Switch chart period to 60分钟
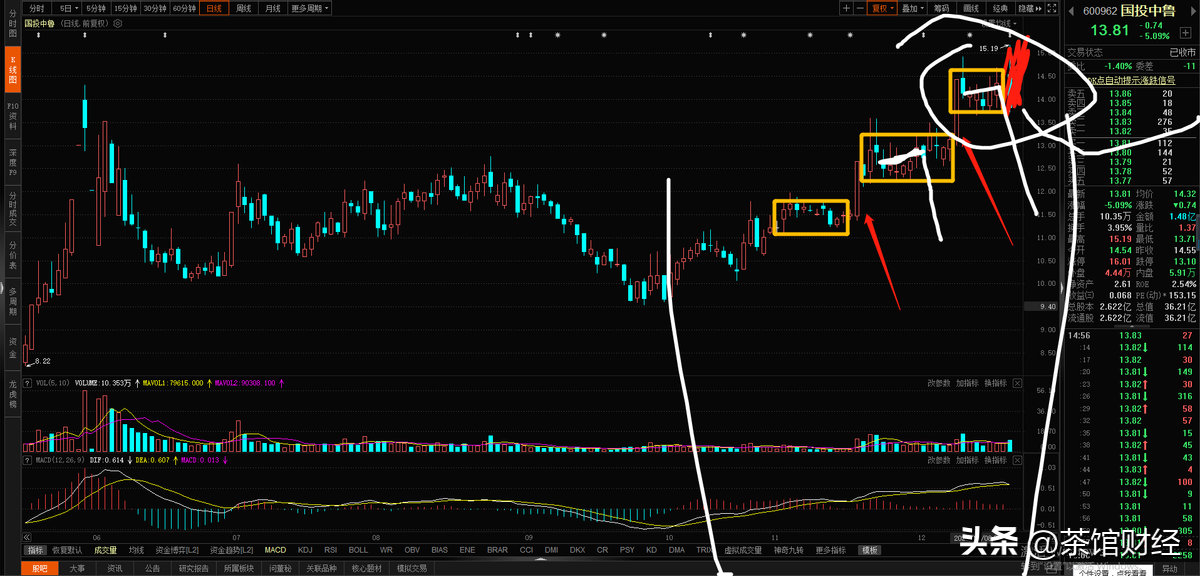This screenshot has width=1200, height=576. point(184,7)
